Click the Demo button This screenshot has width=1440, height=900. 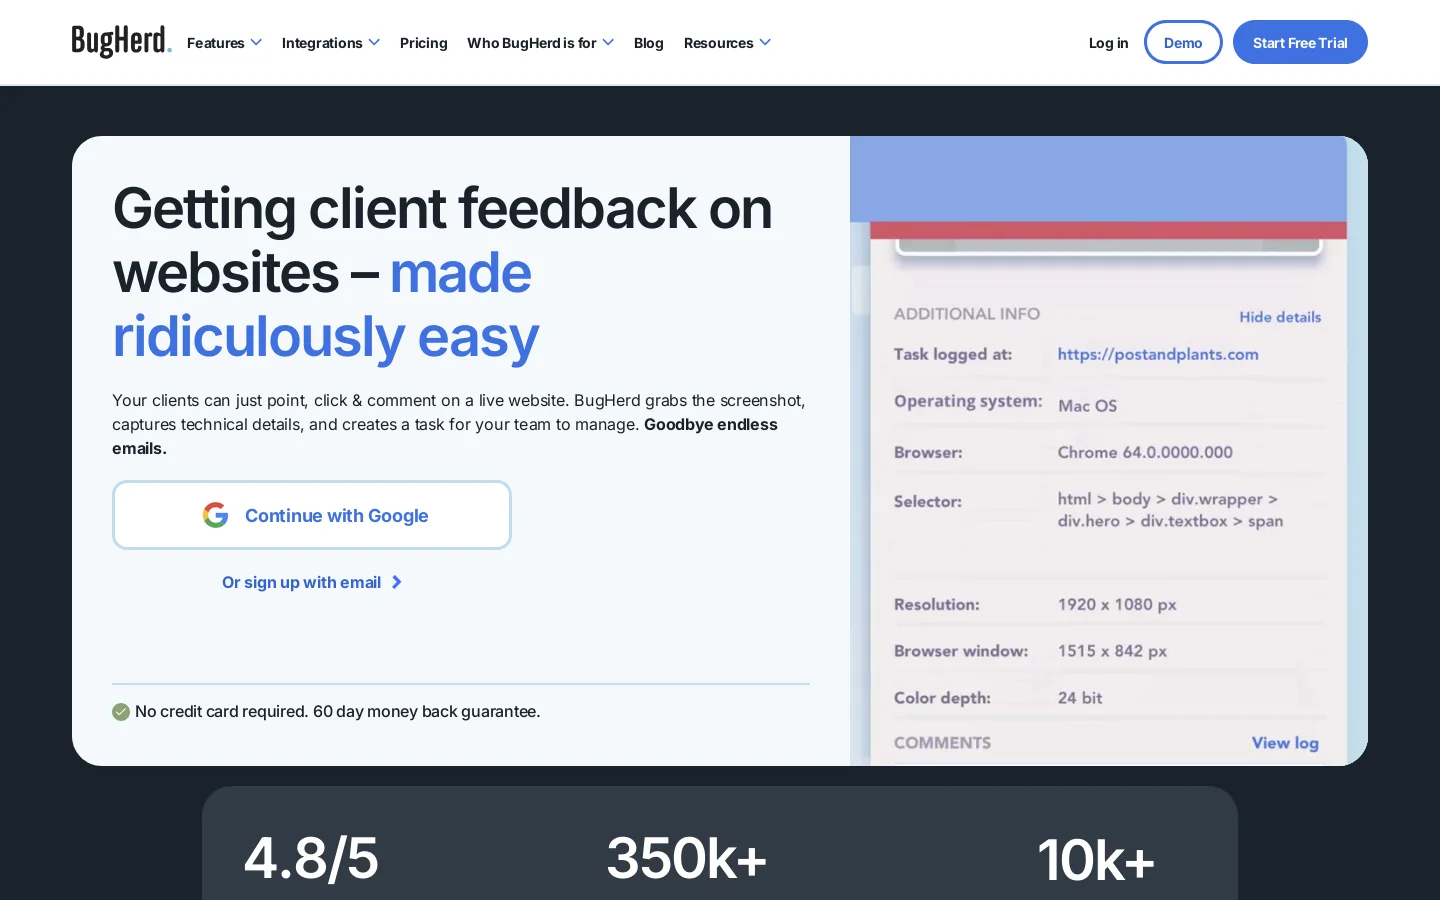click(x=1183, y=42)
